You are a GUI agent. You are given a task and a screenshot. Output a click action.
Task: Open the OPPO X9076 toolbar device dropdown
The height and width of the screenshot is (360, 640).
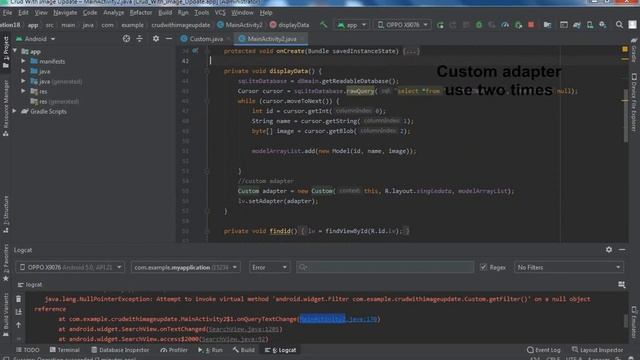tap(402, 25)
